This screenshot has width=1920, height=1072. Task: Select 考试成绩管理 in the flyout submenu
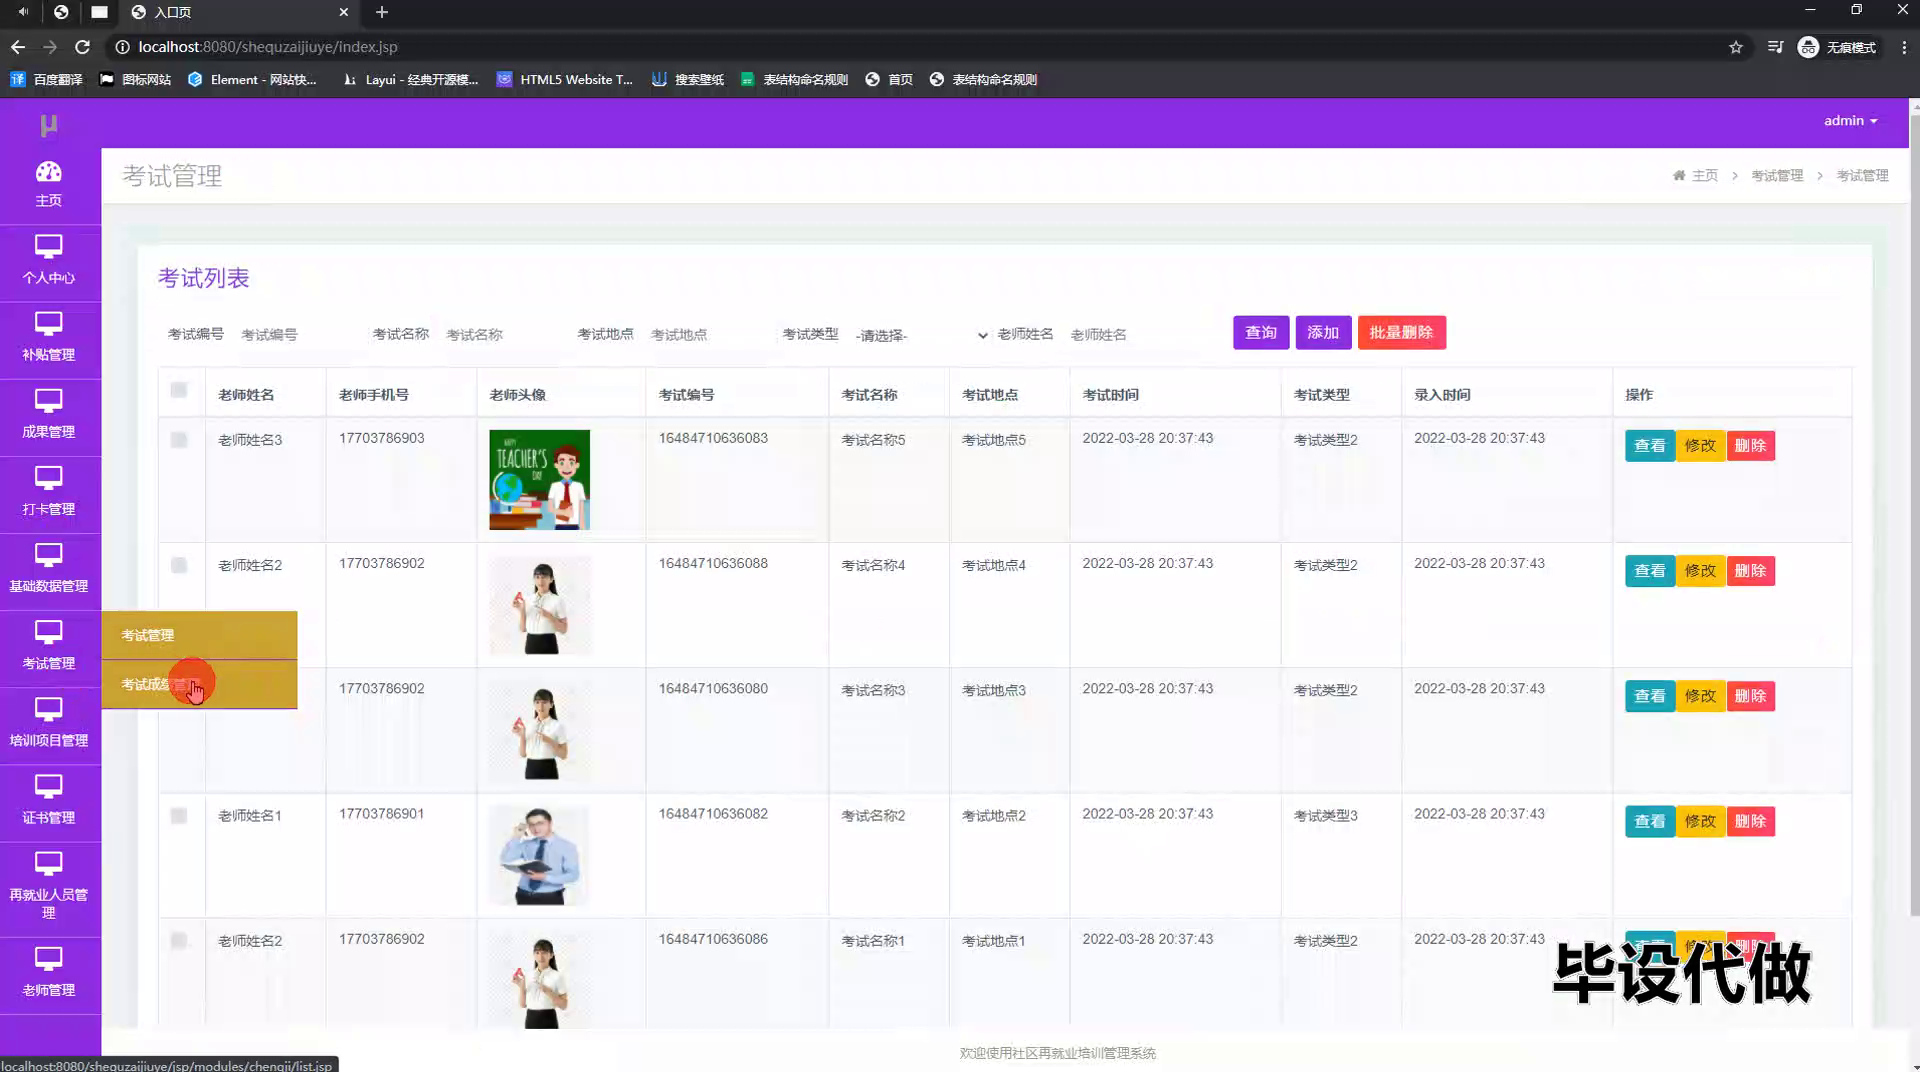[x=199, y=684]
